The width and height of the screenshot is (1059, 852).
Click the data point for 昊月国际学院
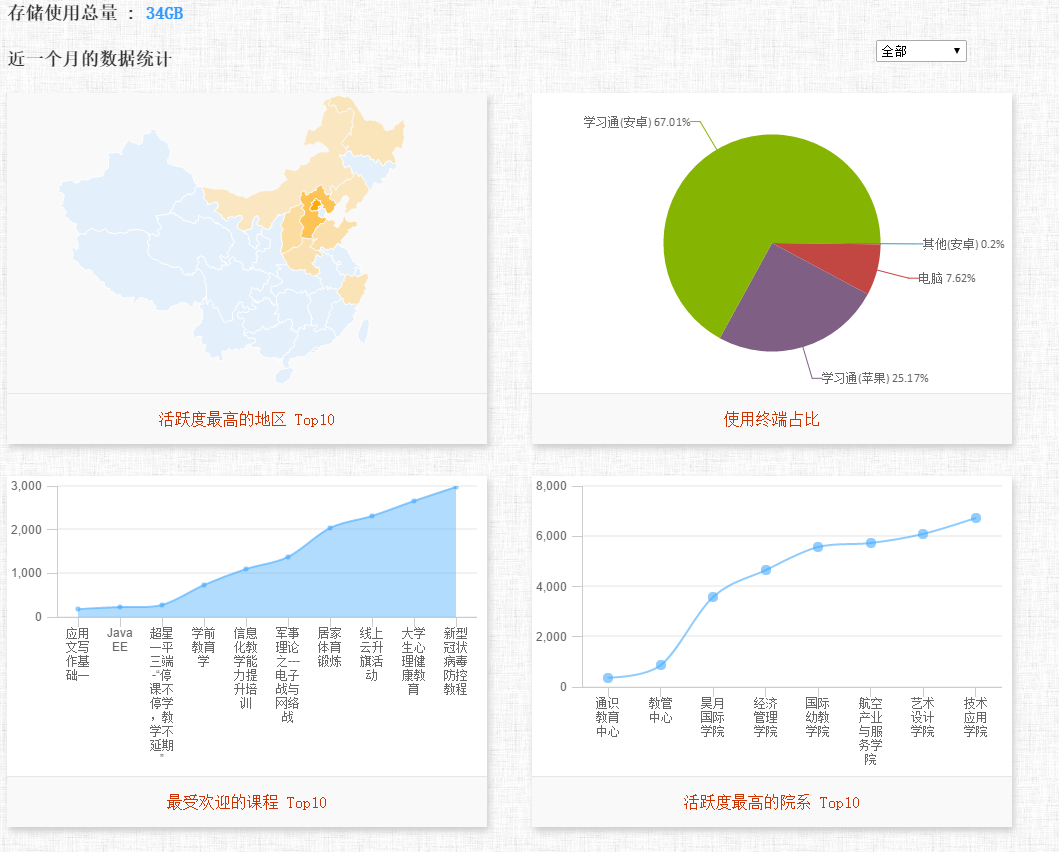[713, 597]
